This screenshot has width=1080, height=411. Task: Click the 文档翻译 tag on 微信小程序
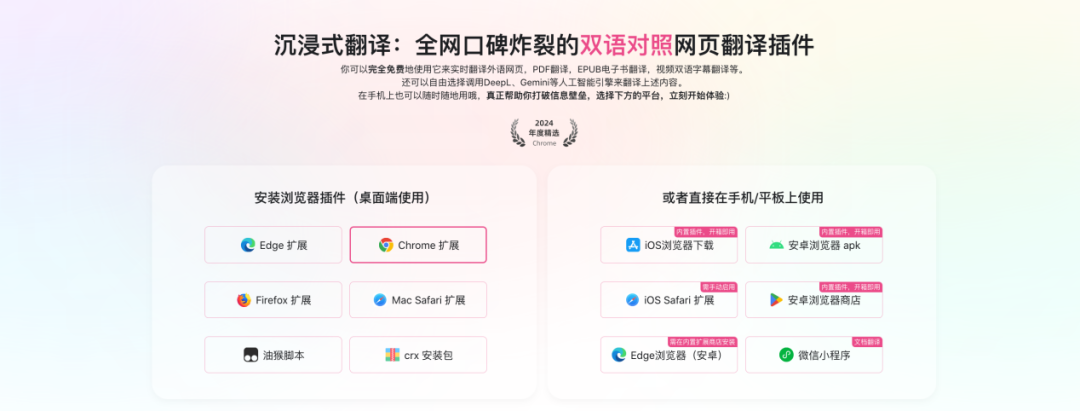[x=867, y=341]
